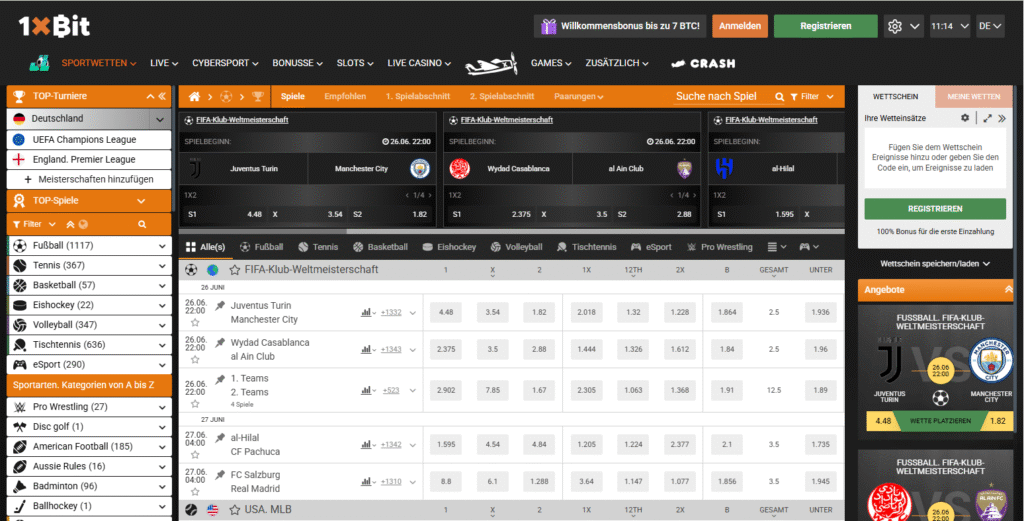Pin the 1. Teams vs 2. Teams row
1024x521 pixels.
pyautogui.click(x=220, y=379)
